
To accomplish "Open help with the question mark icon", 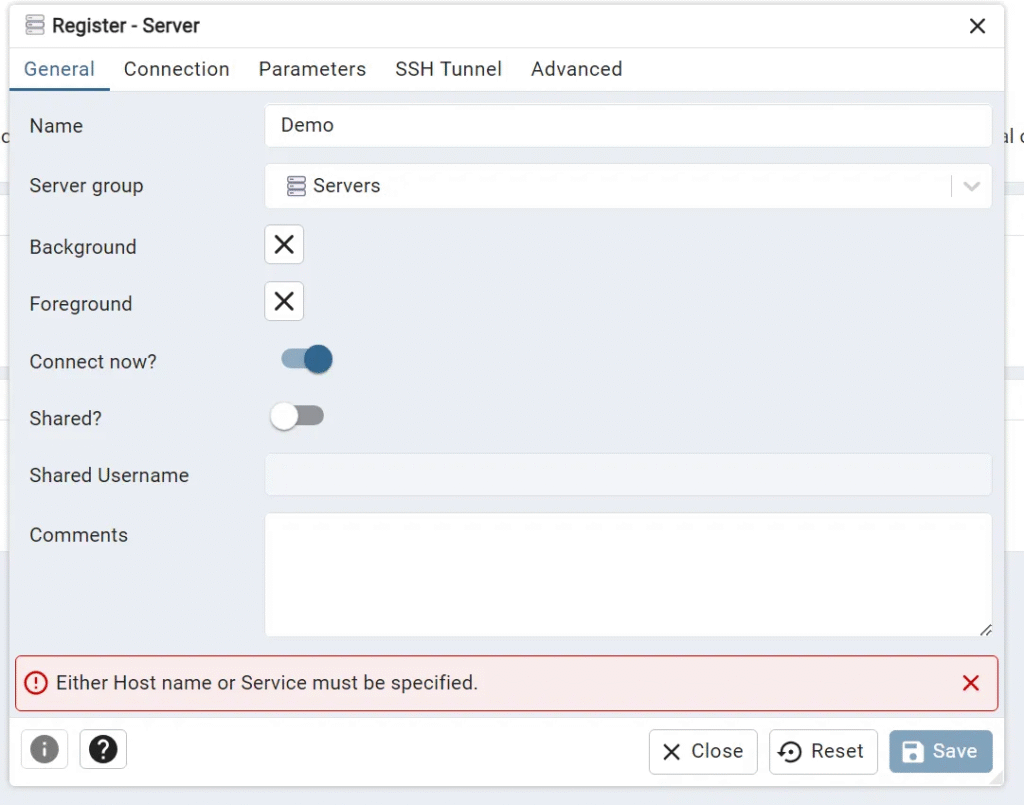I will coord(103,749).
